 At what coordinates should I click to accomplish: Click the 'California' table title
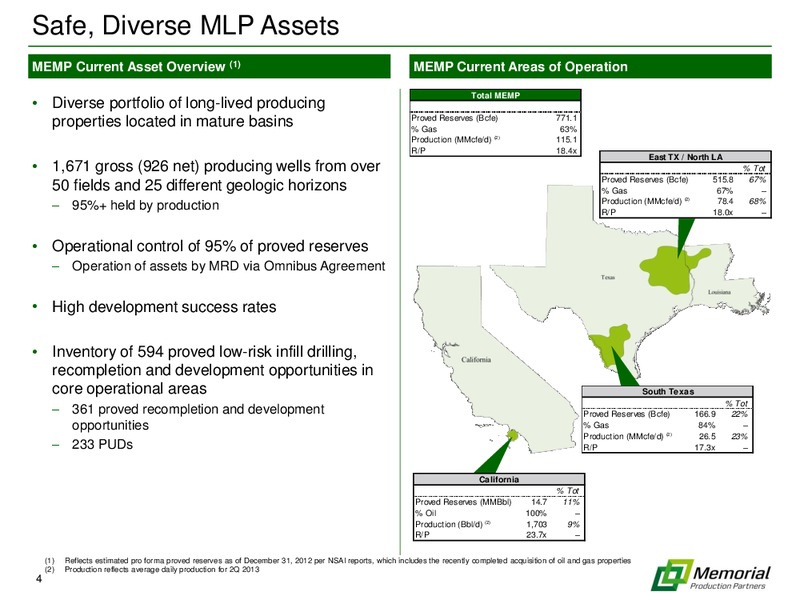tap(498, 480)
